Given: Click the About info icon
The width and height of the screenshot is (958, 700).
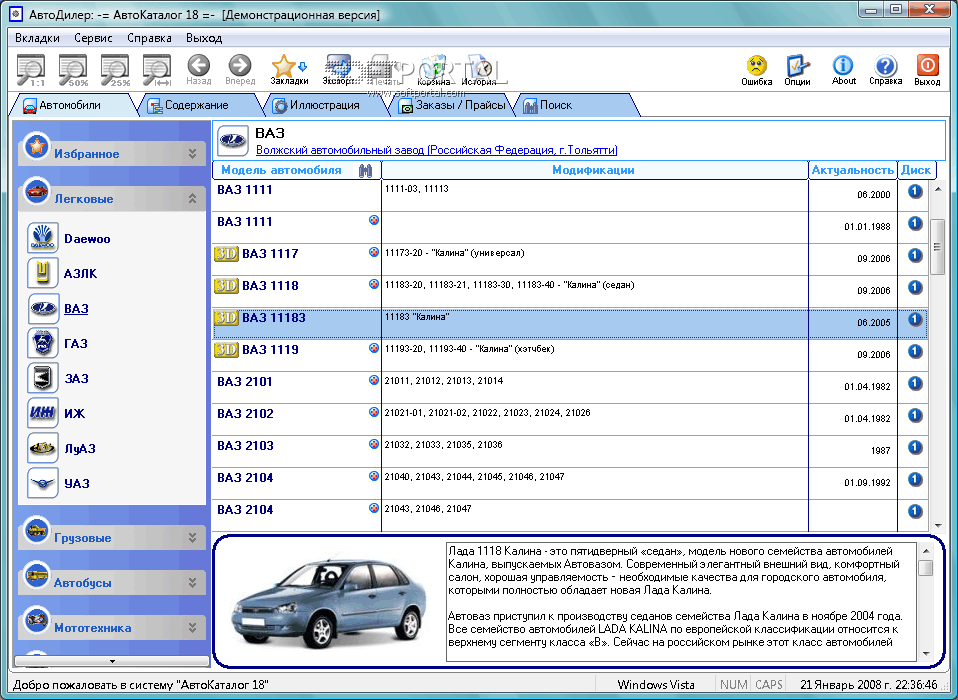Looking at the screenshot, I should click(x=843, y=66).
